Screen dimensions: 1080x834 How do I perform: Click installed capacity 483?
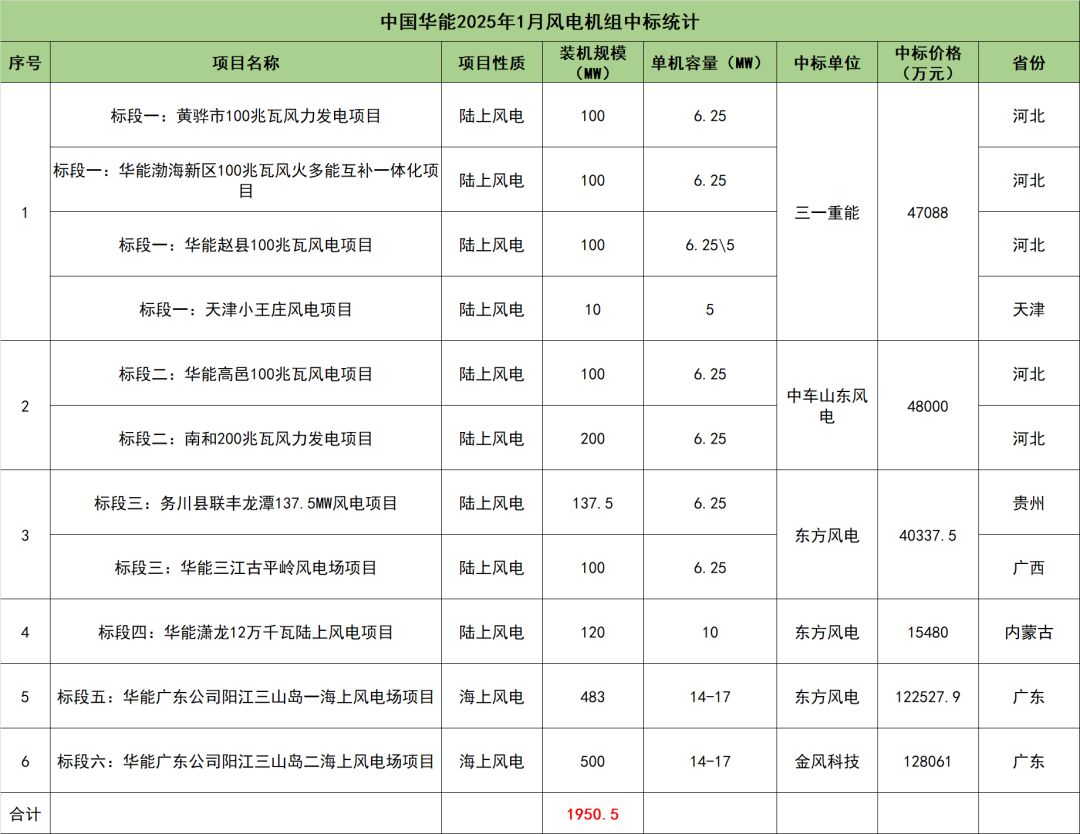click(x=593, y=696)
